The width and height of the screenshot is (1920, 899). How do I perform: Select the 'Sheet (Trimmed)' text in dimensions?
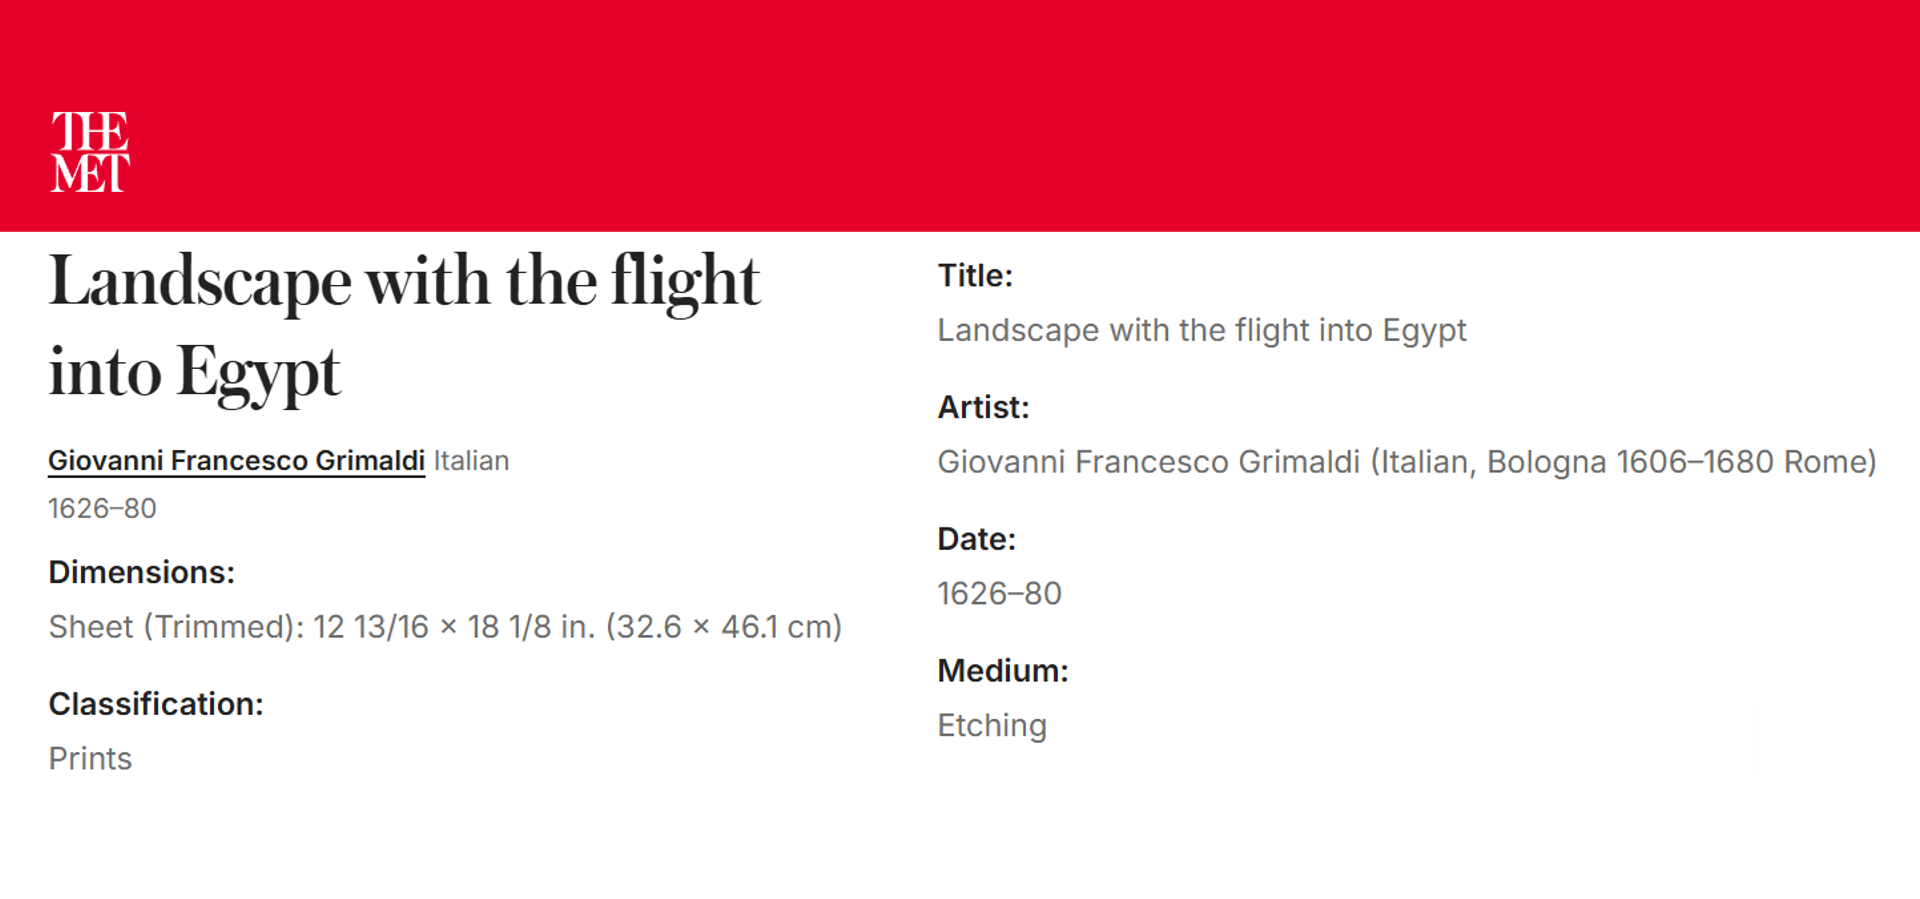pyautogui.click(x=175, y=627)
